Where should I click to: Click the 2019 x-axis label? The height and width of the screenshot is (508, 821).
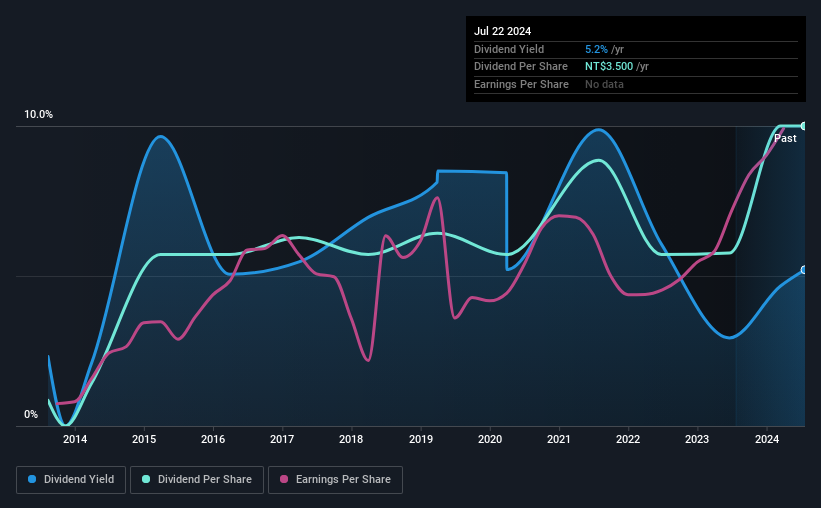point(421,439)
